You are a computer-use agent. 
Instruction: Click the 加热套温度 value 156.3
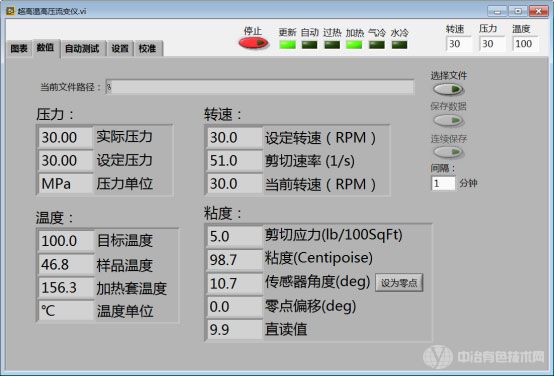[66, 288]
